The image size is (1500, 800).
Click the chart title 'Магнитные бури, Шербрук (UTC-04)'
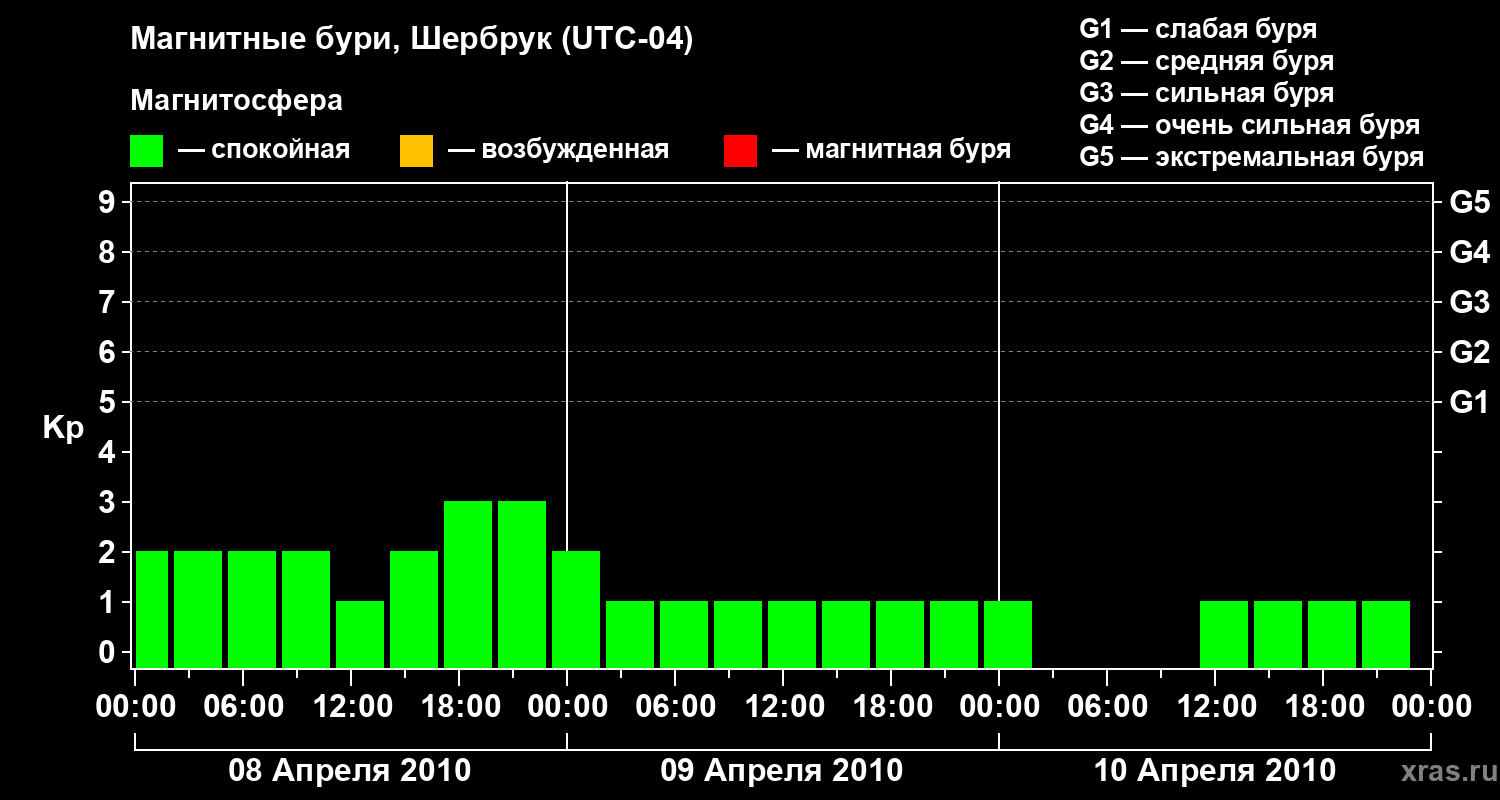coord(412,41)
